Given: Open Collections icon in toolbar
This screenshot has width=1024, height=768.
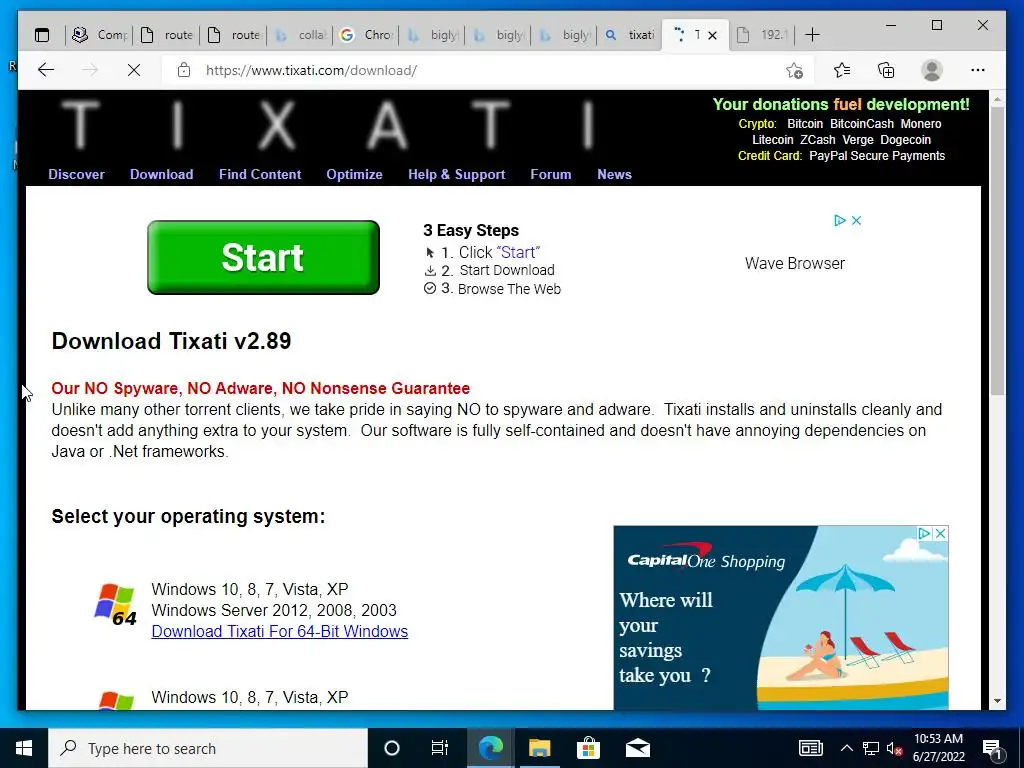Looking at the screenshot, I should pos(886,70).
